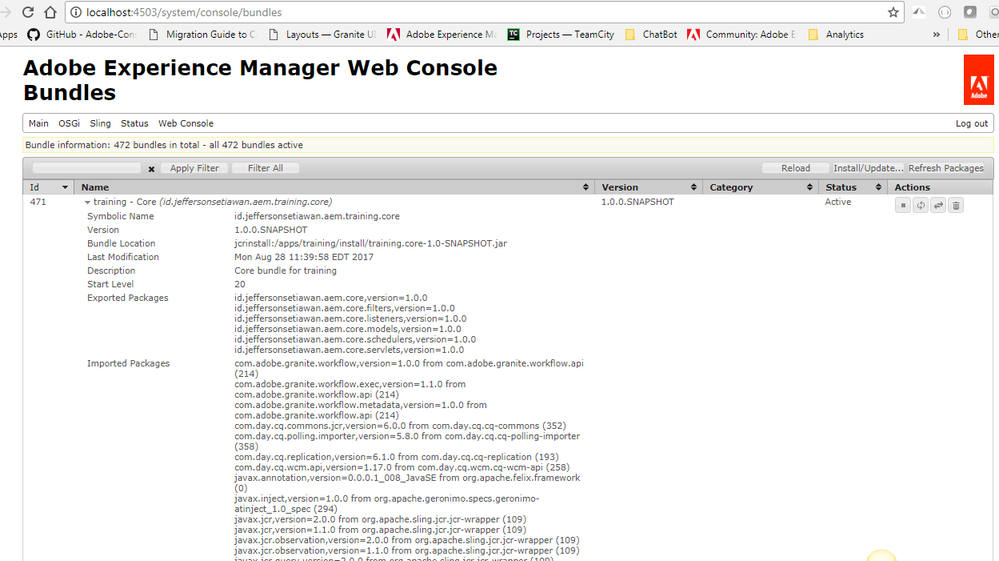999x561 pixels.
Task: Select exported package core.servlets line
Action: 349,350
